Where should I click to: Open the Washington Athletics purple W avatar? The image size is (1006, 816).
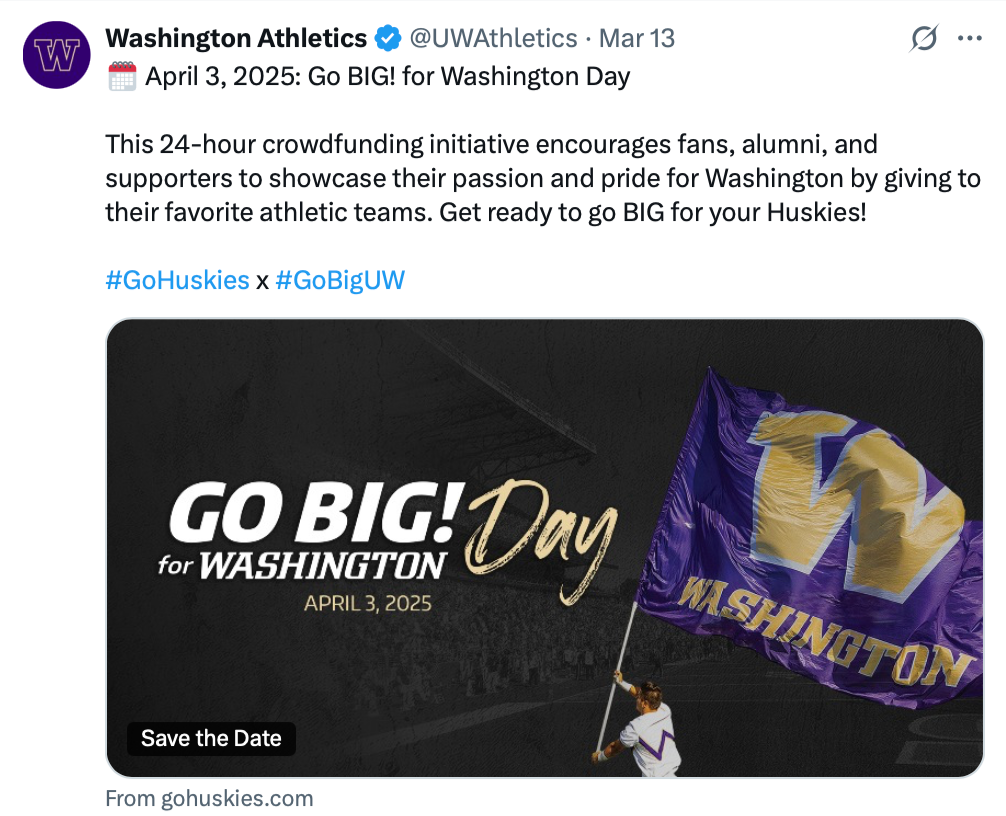pyautogui.click(x=56, y=55)
